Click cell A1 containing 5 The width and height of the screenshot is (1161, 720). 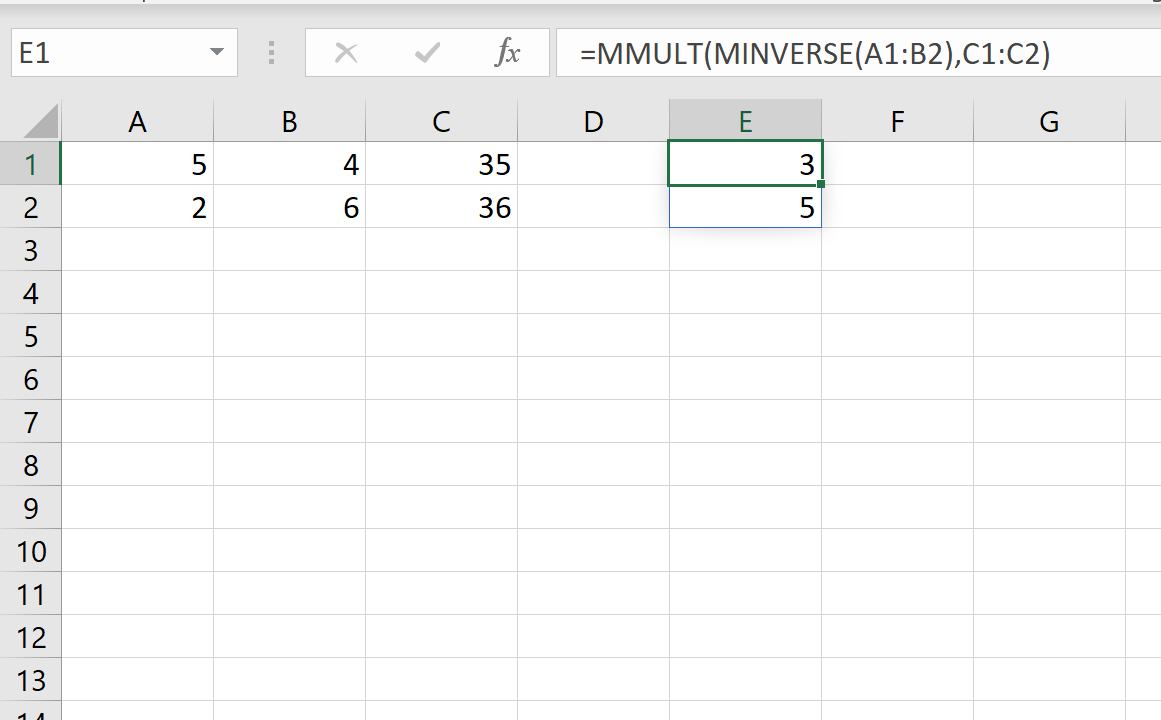pyautogui.click(x=138, y=164)
